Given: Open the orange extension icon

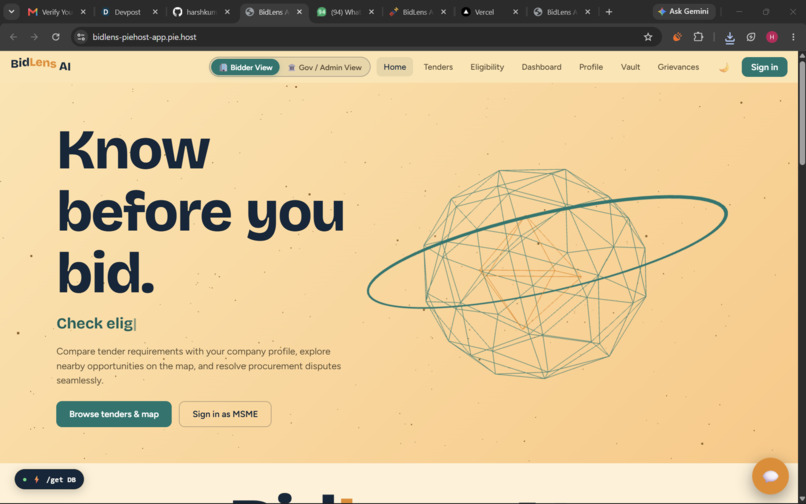Looking at the screenshot, I should (x=677, y=37).
